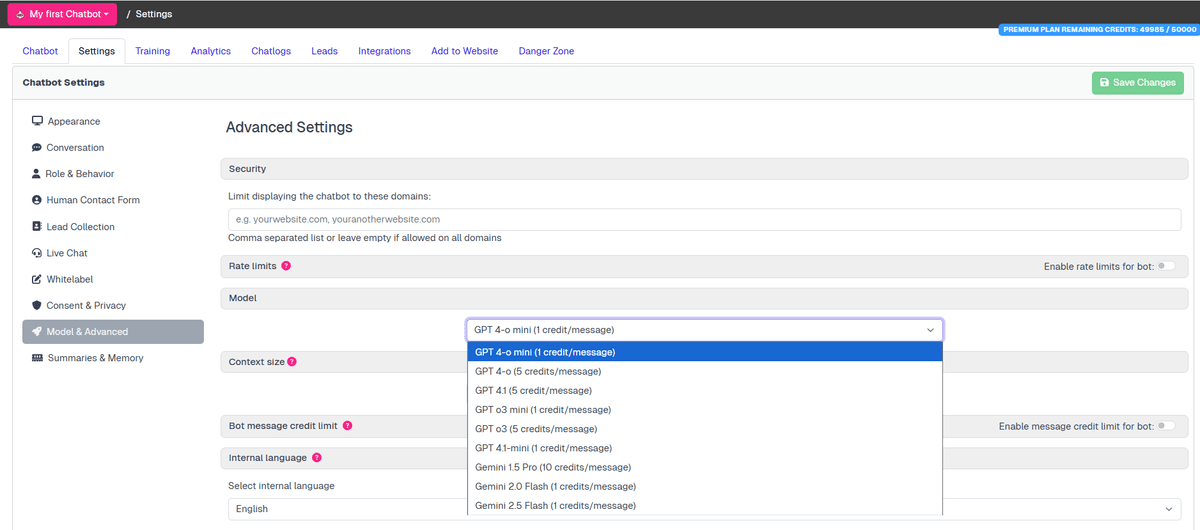
Task: Open the My first Chatbot dropdown
Action: (62, 14)
